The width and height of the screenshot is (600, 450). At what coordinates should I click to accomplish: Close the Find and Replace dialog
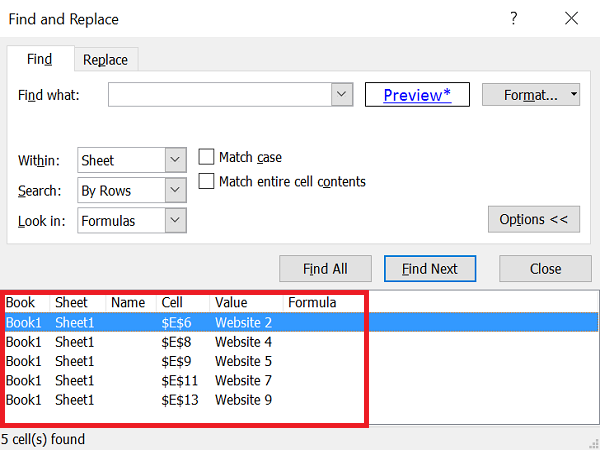[x=571, y=18]
